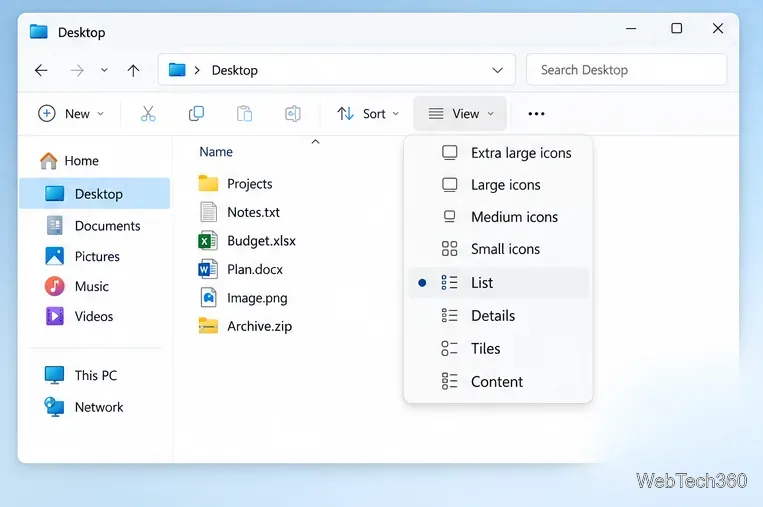Viewport: 763px width, 507px height.
Task: Switch to Content view
Action: pos(498,382)
